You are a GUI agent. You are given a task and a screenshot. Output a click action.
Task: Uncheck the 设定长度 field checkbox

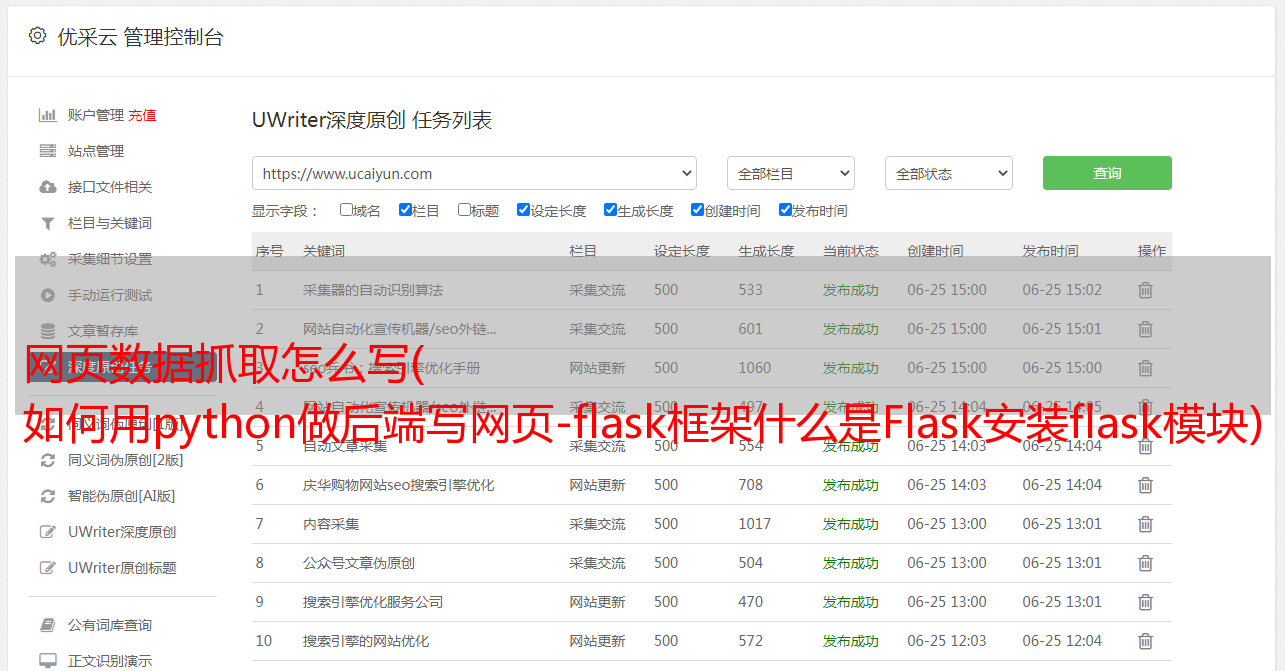523,210
